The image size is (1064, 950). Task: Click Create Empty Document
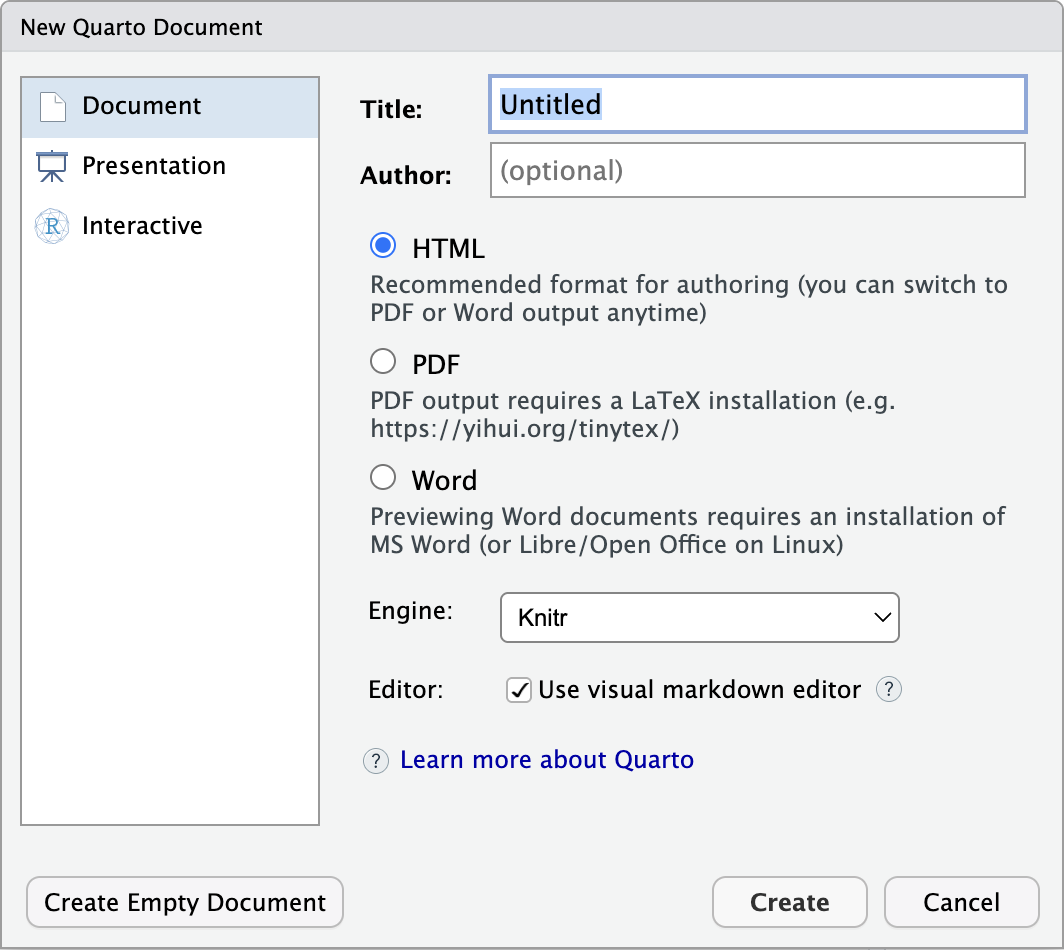tap(184, 901)
